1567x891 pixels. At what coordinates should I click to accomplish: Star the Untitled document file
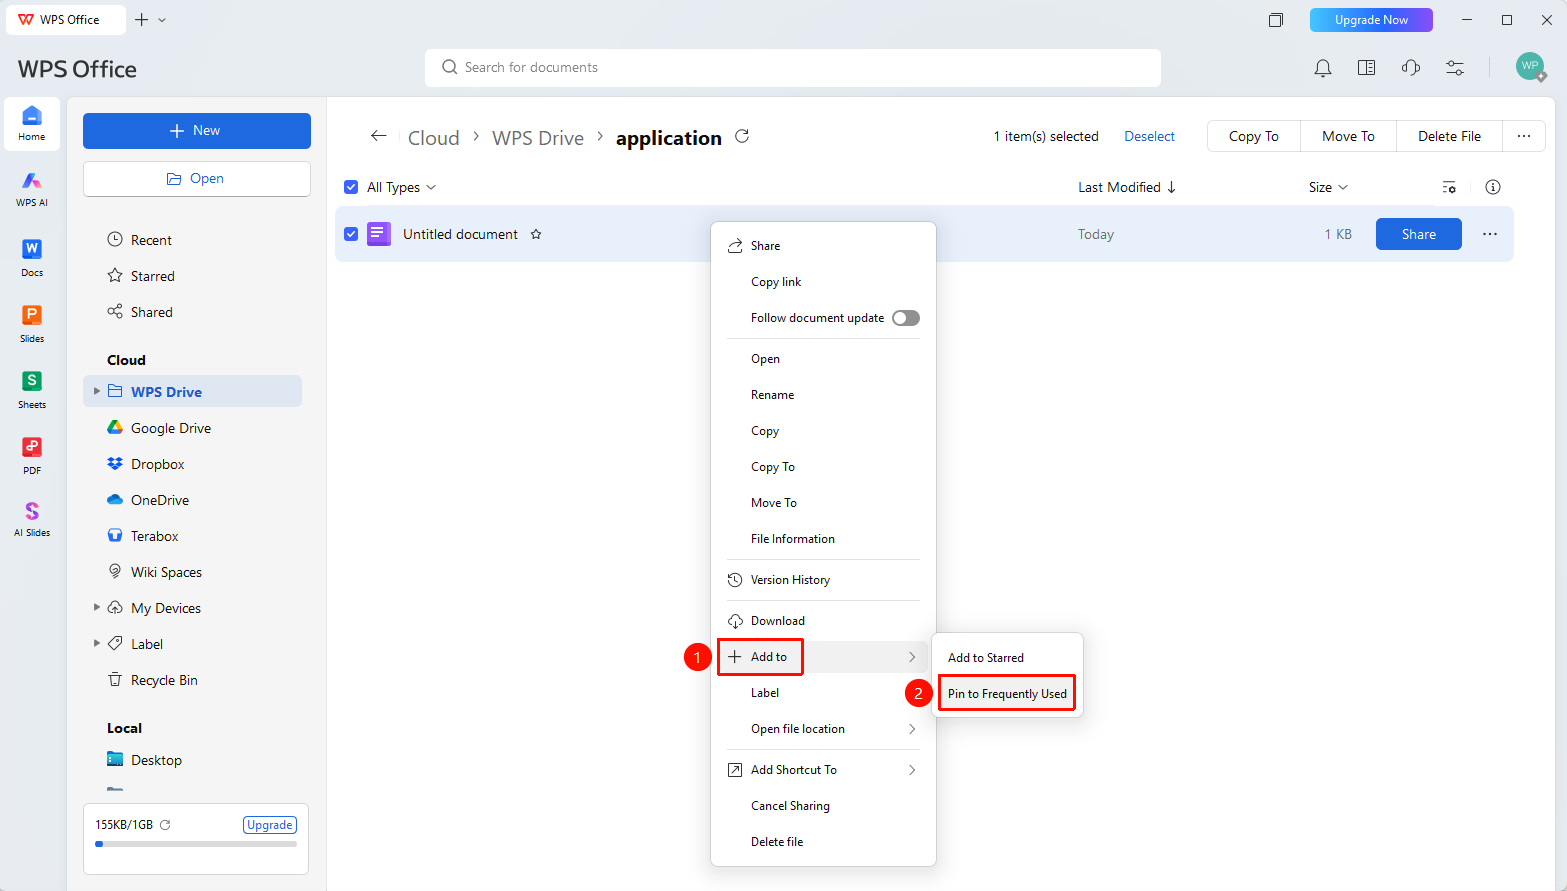[x=536, y=234]
